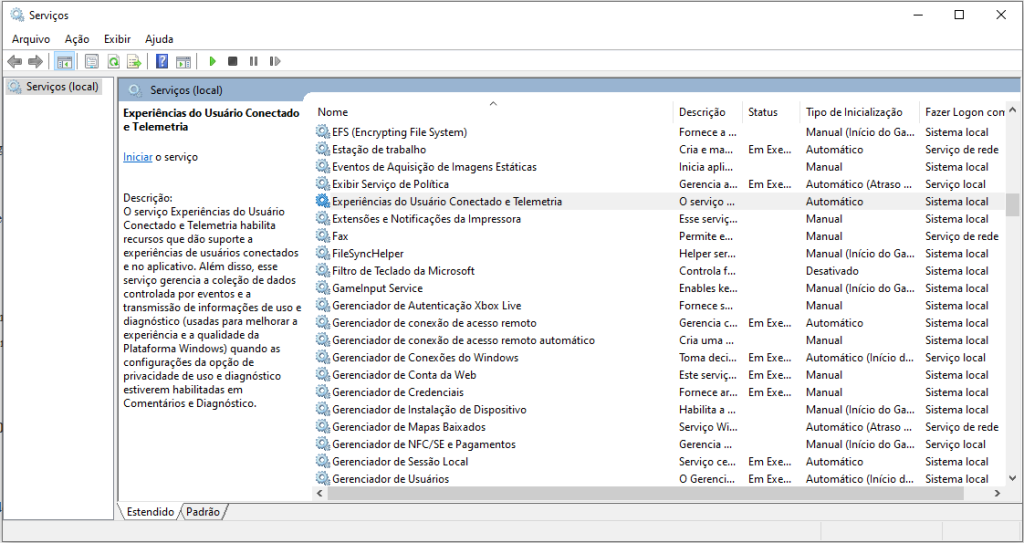
Task: Switch to the Padrão tab
Action: pyautogui.click(x=203, y=512)
